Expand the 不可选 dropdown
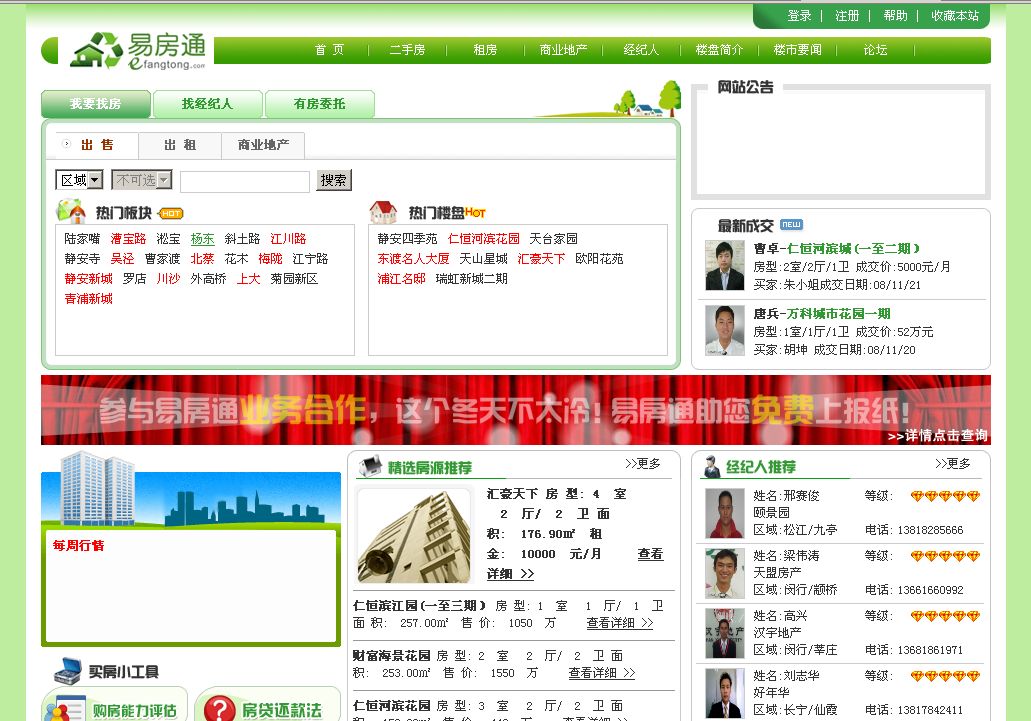Viewport: 1031px width, 721px height. pyautogui.click(x=141, y=180)
